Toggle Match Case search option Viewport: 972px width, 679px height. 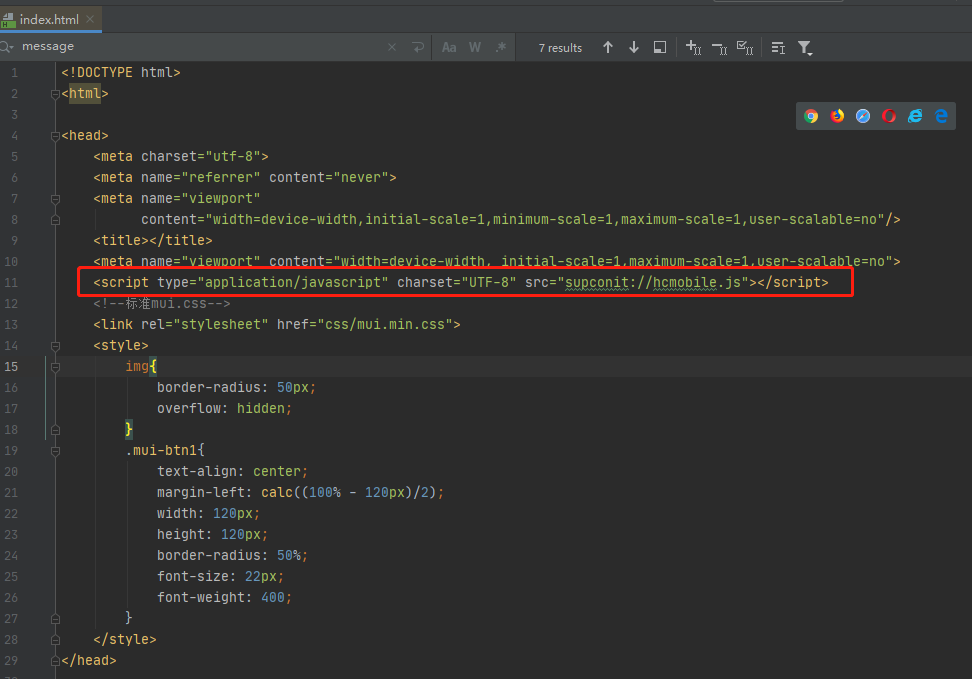[449, 47]
